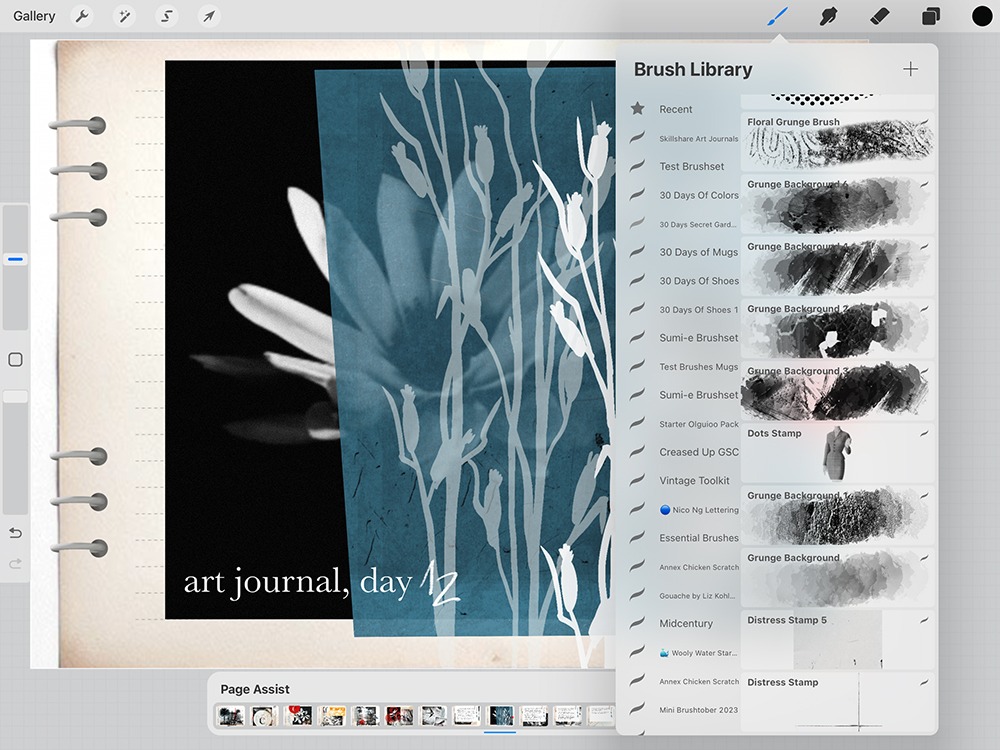Open the Mini Brushtober 2023 set
The image size is (1000, 750).
click(698, 710)
